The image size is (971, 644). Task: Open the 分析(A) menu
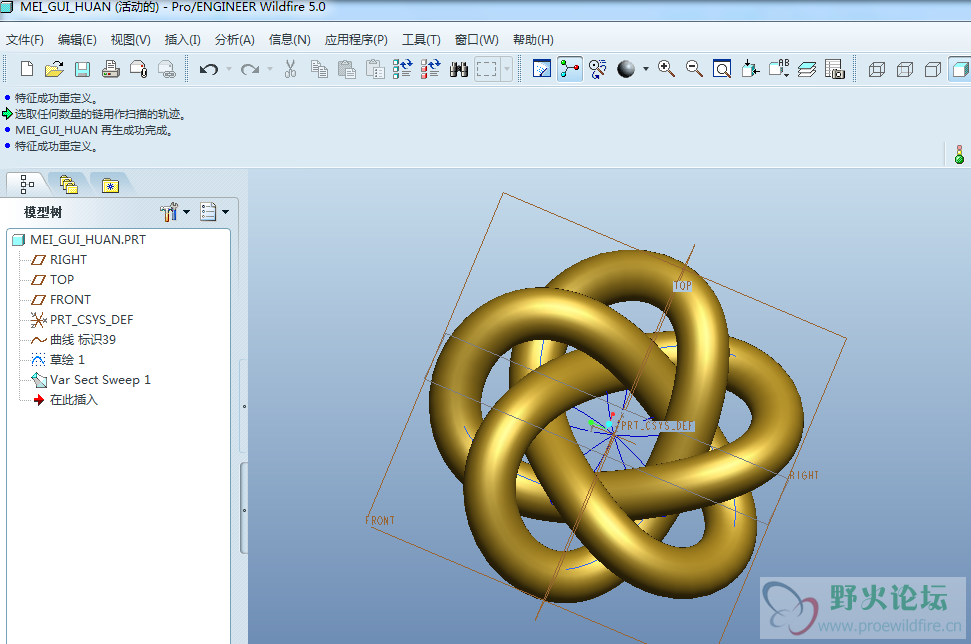click(x=235, y=40)
